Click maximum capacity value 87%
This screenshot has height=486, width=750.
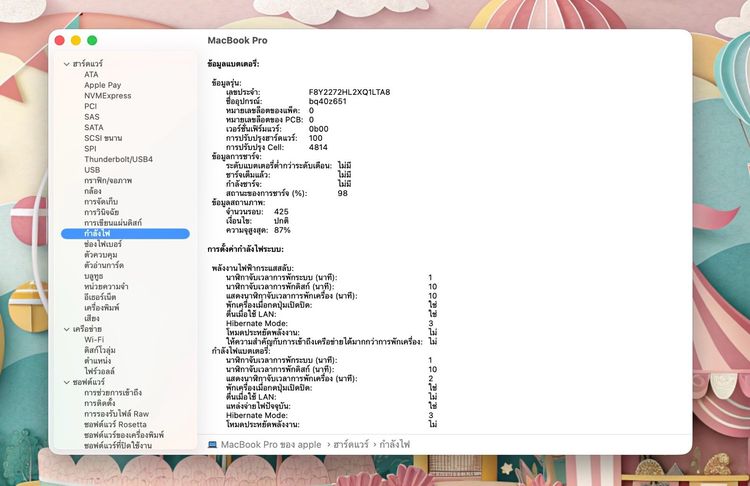[282, 230]
